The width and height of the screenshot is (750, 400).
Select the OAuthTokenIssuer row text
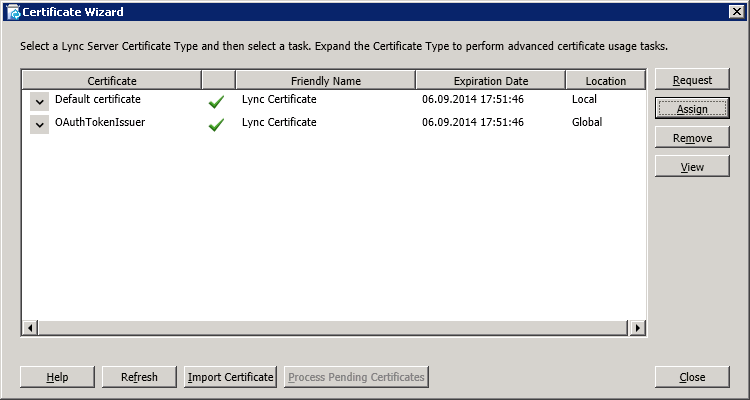pyautogui.click(x=100, y=122)
